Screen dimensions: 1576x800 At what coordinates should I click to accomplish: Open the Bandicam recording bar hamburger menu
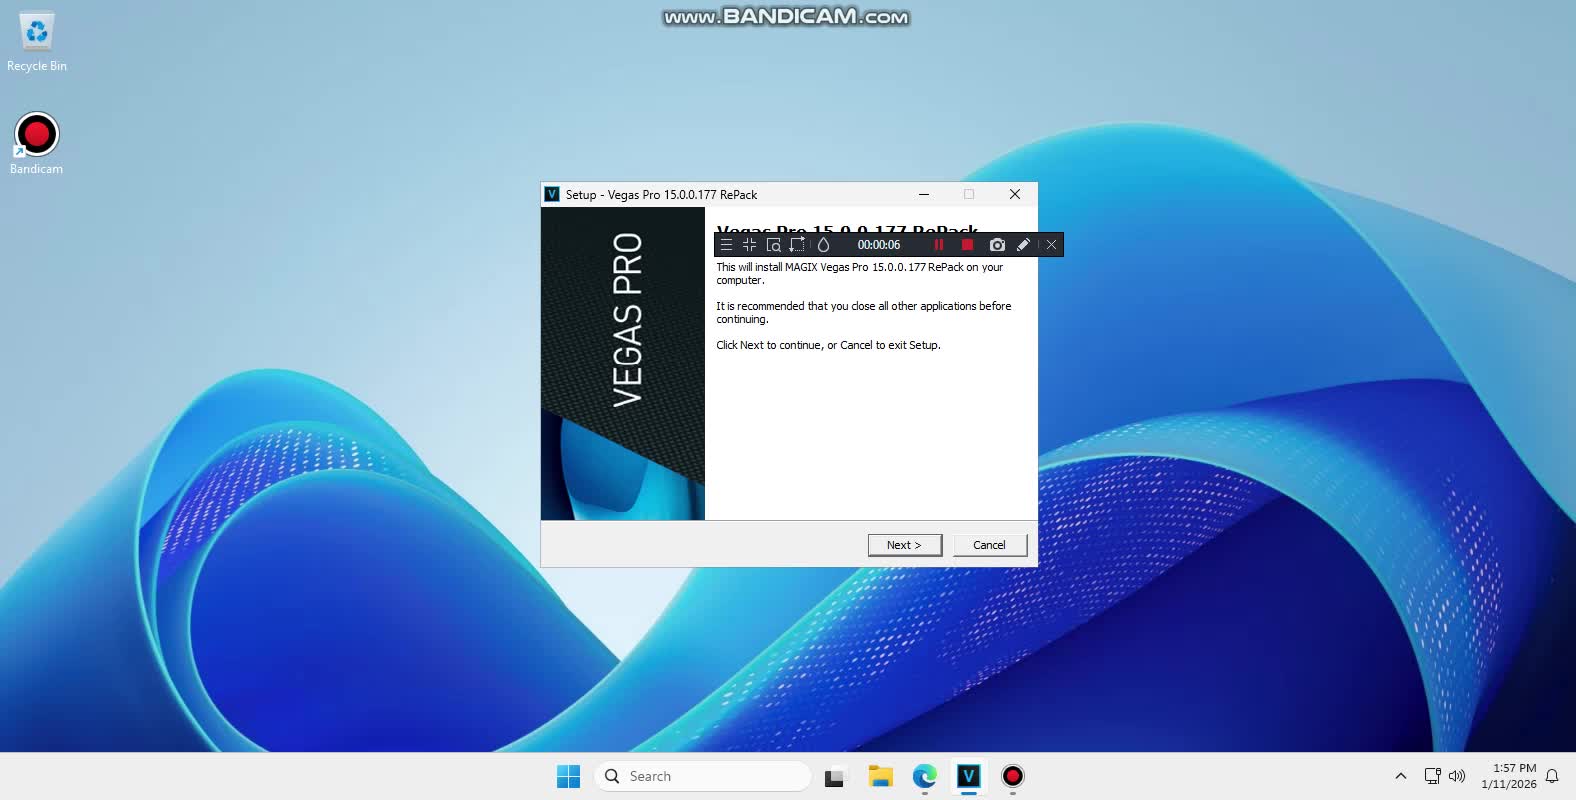point(726,245)
